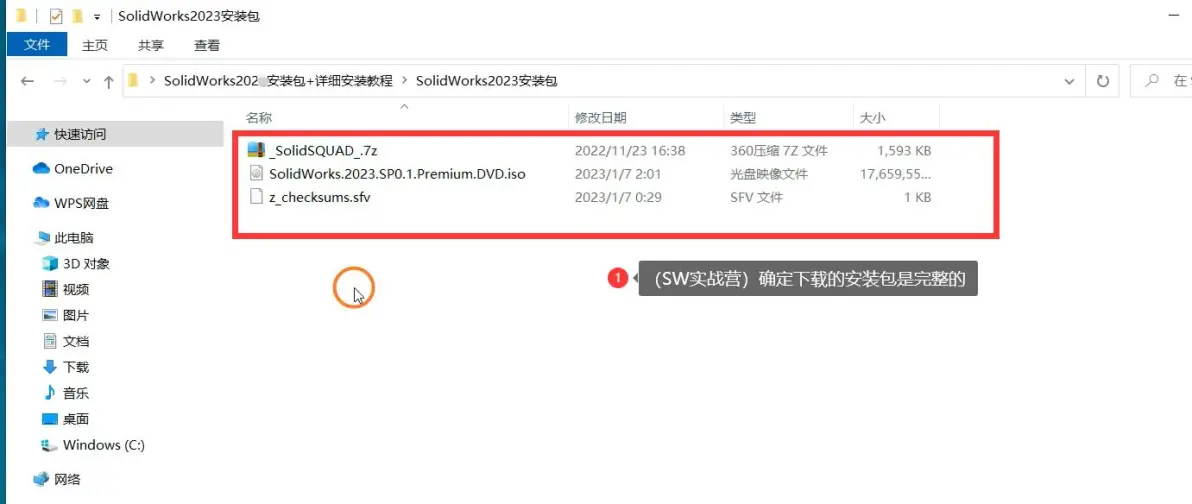Click the Back navigation arrow
The height and width of the screenshot is (504, 1192).
click(x=27, y=81)
